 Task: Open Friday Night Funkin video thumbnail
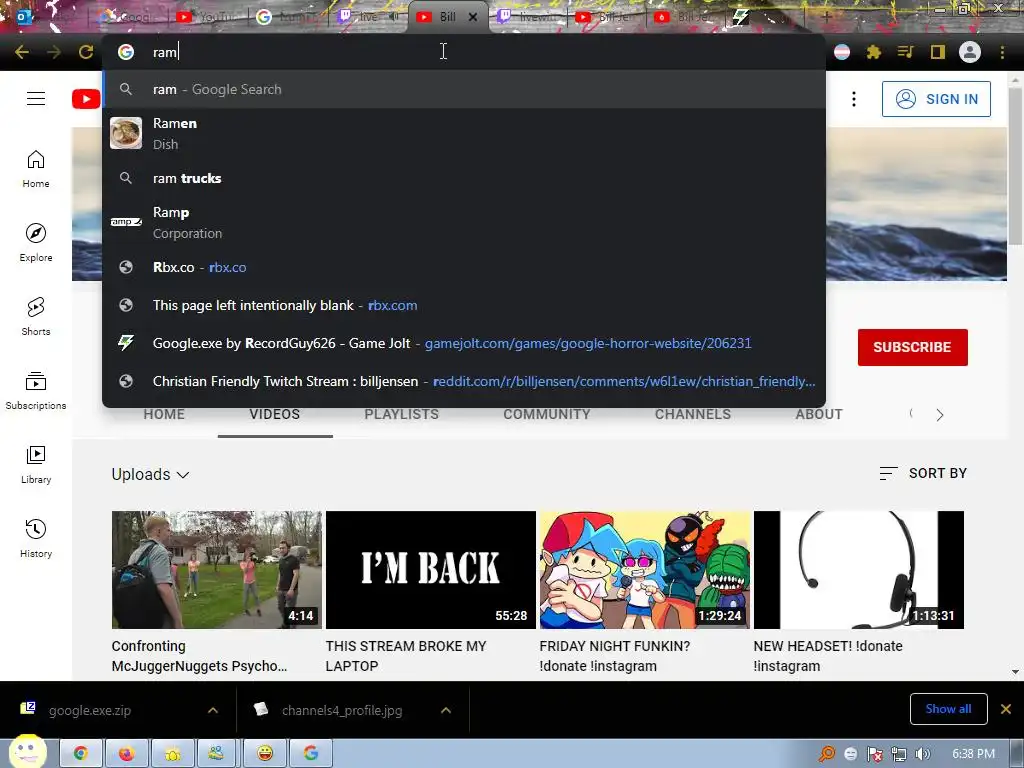coord(645,570)
